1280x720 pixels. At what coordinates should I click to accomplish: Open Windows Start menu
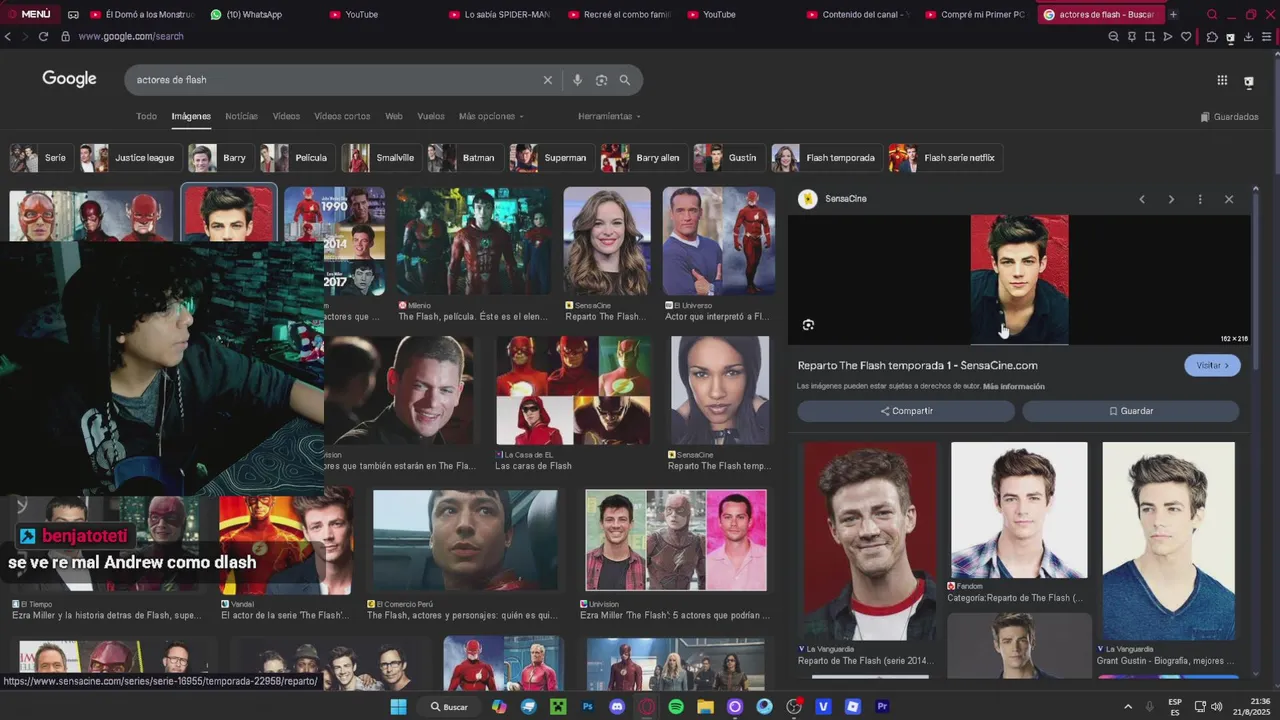[x=398, y=706]
